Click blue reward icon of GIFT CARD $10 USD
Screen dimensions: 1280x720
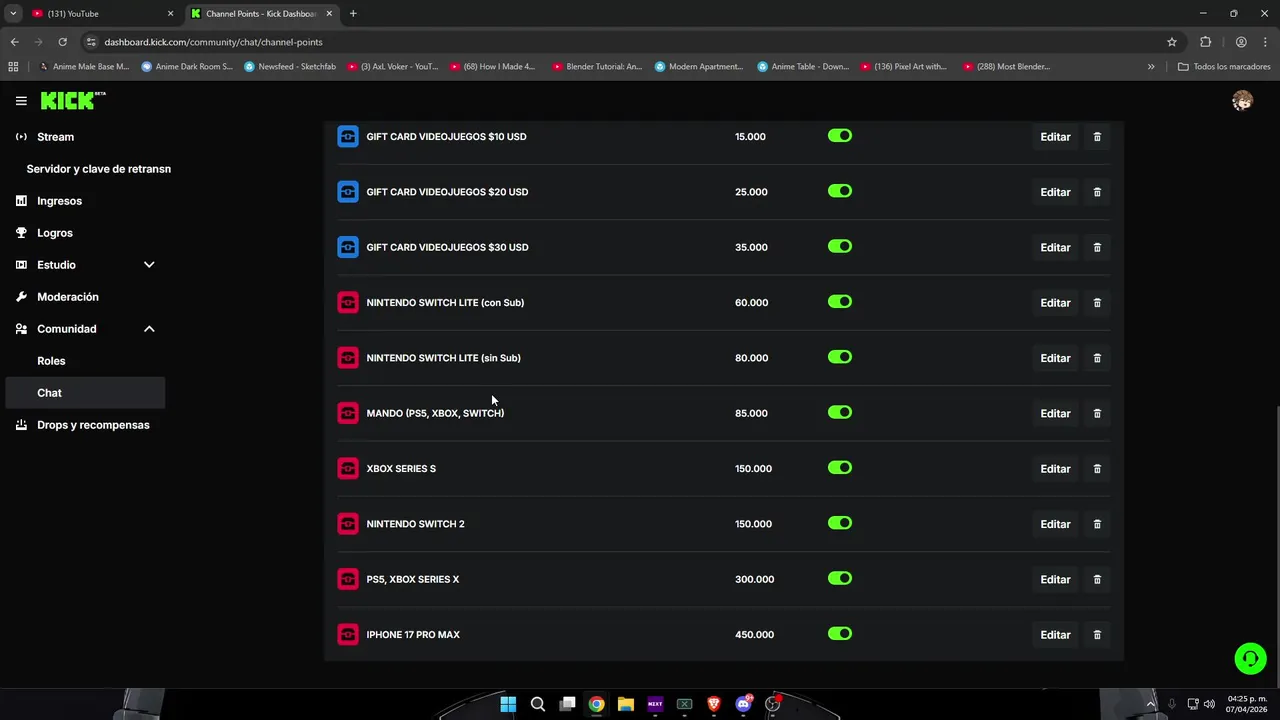point(348,137)
